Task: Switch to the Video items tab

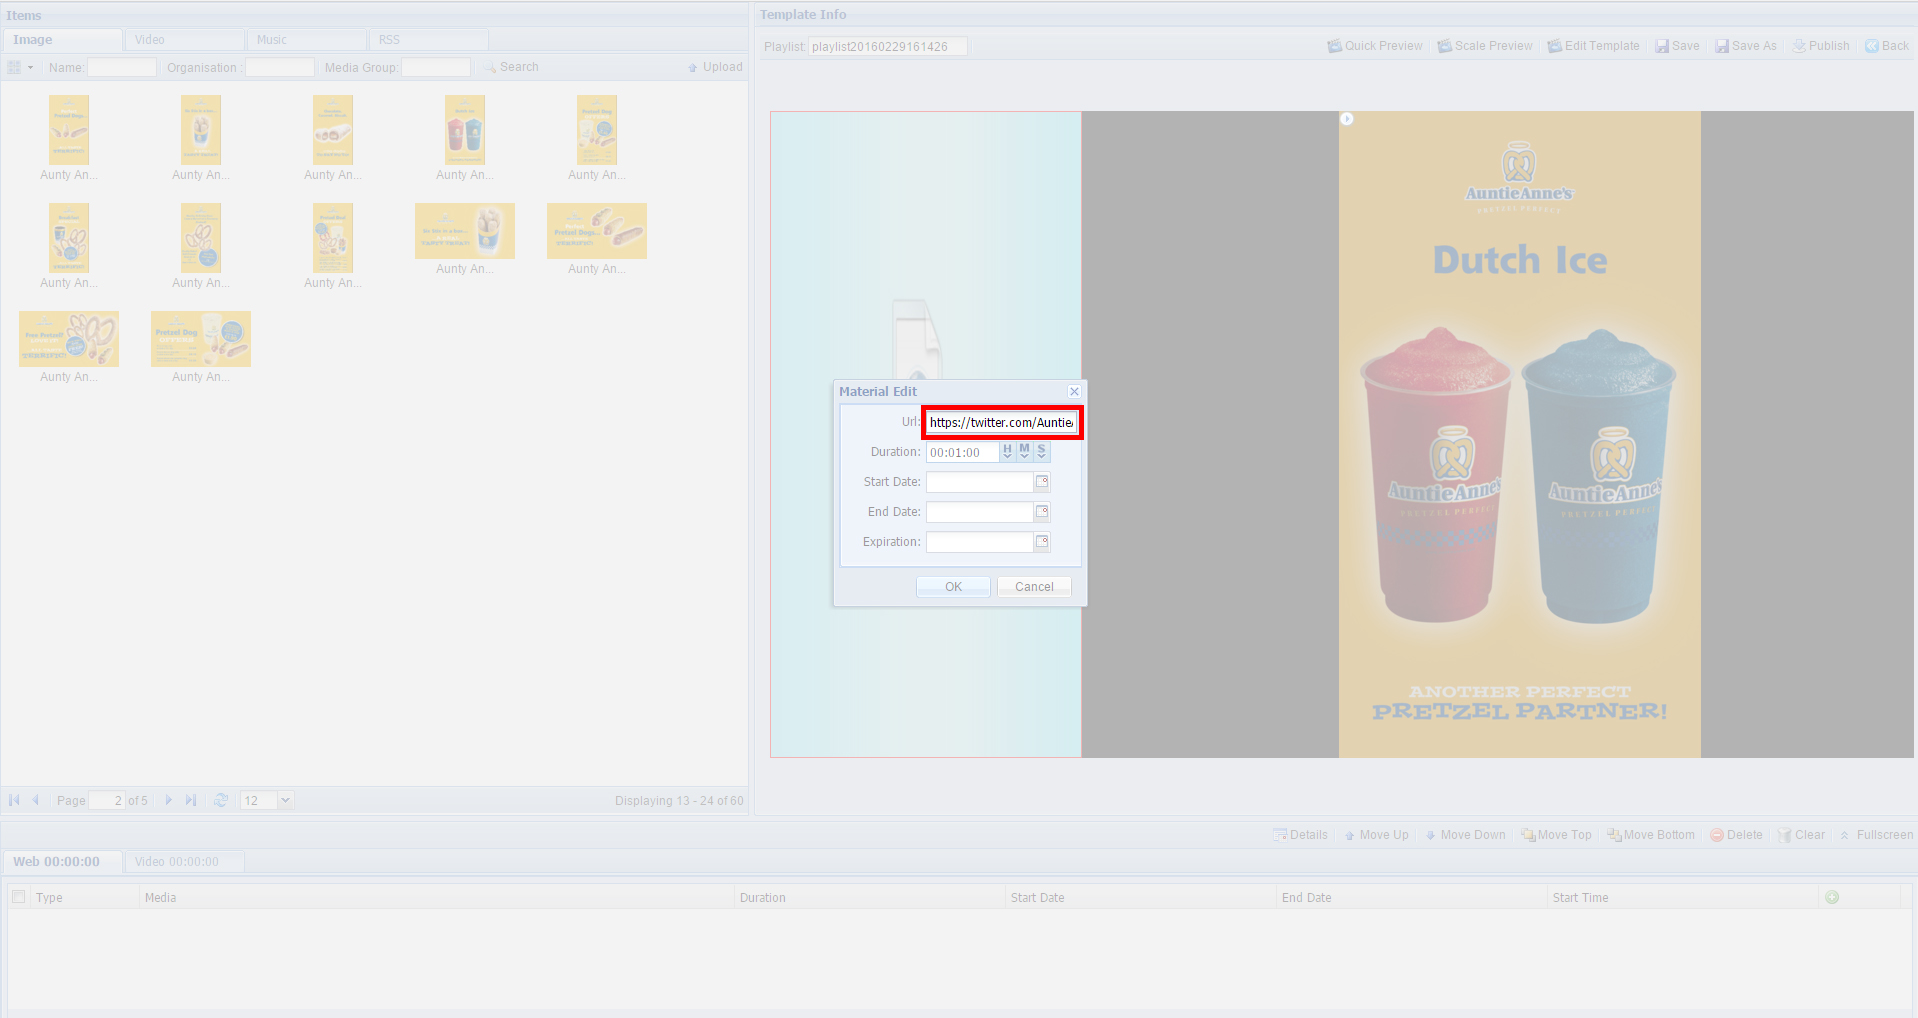Action: pos(185,40)
